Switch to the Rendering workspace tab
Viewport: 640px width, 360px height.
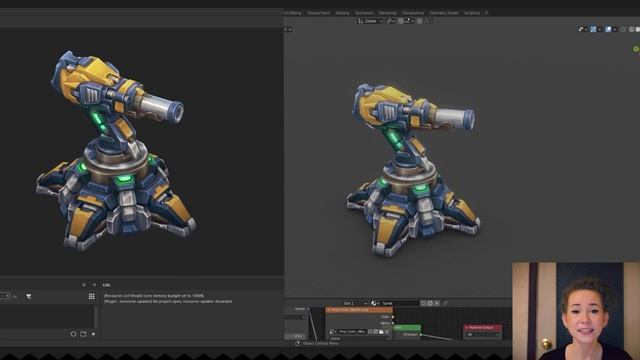point(387,13)
